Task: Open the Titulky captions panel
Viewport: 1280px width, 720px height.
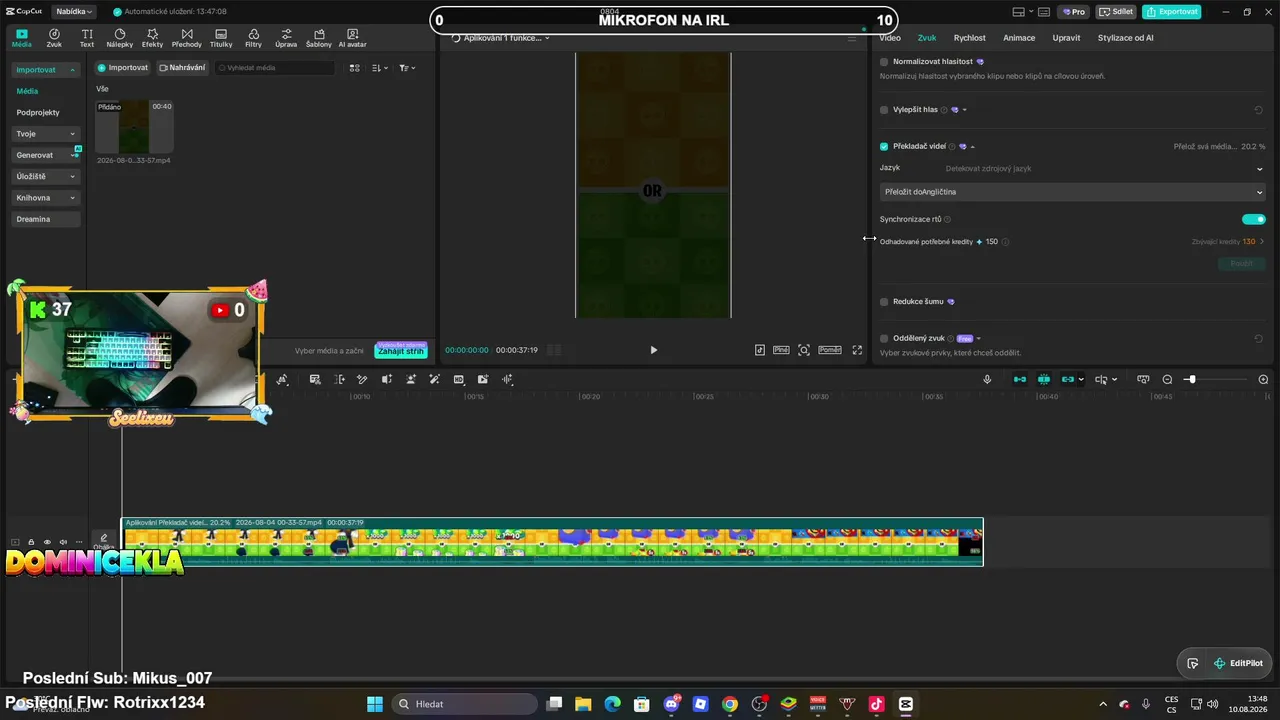Action: pyautogui.click(x=221, y=38)
